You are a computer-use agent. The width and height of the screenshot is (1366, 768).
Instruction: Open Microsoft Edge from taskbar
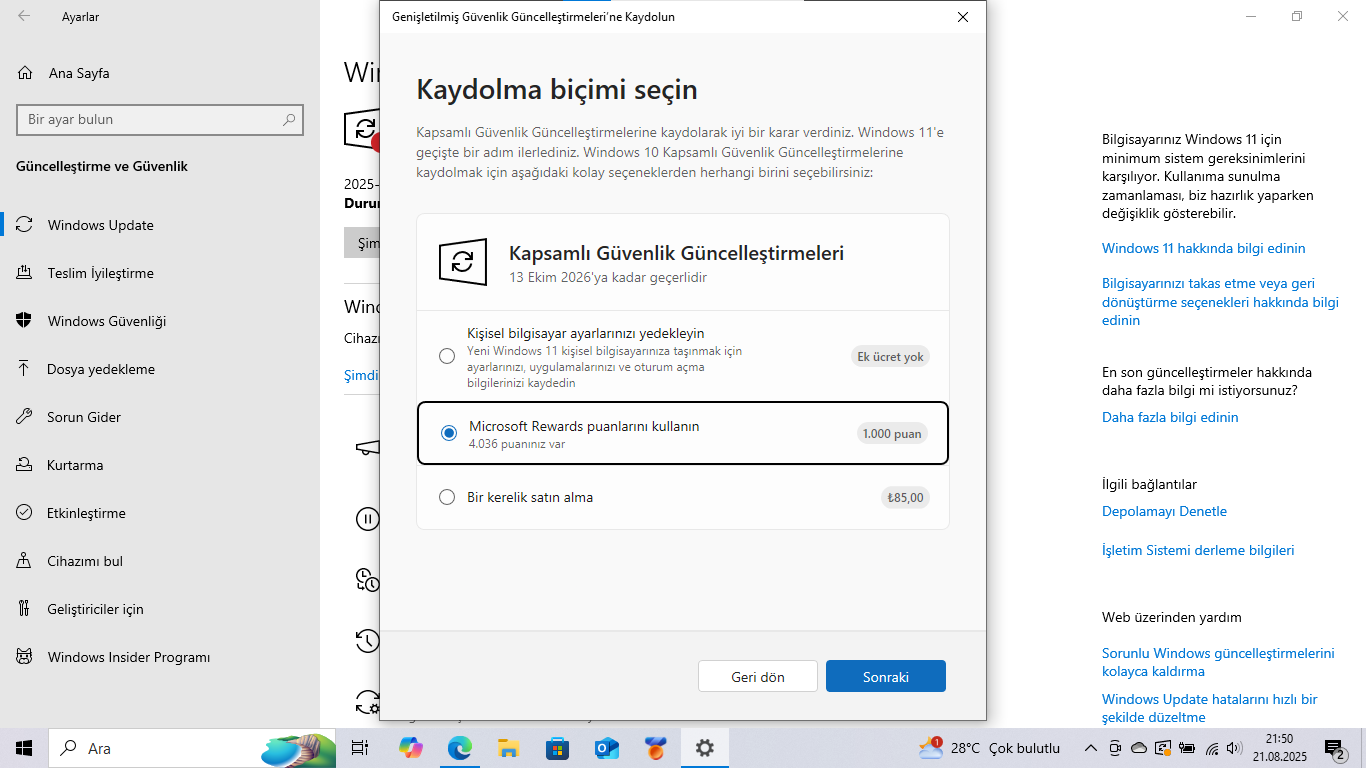(459, 748)
